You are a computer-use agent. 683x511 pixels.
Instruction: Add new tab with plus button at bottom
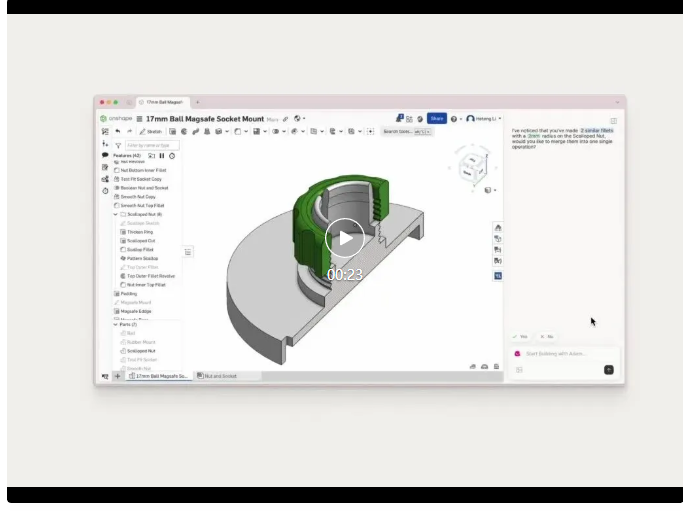tap(117, 376)
